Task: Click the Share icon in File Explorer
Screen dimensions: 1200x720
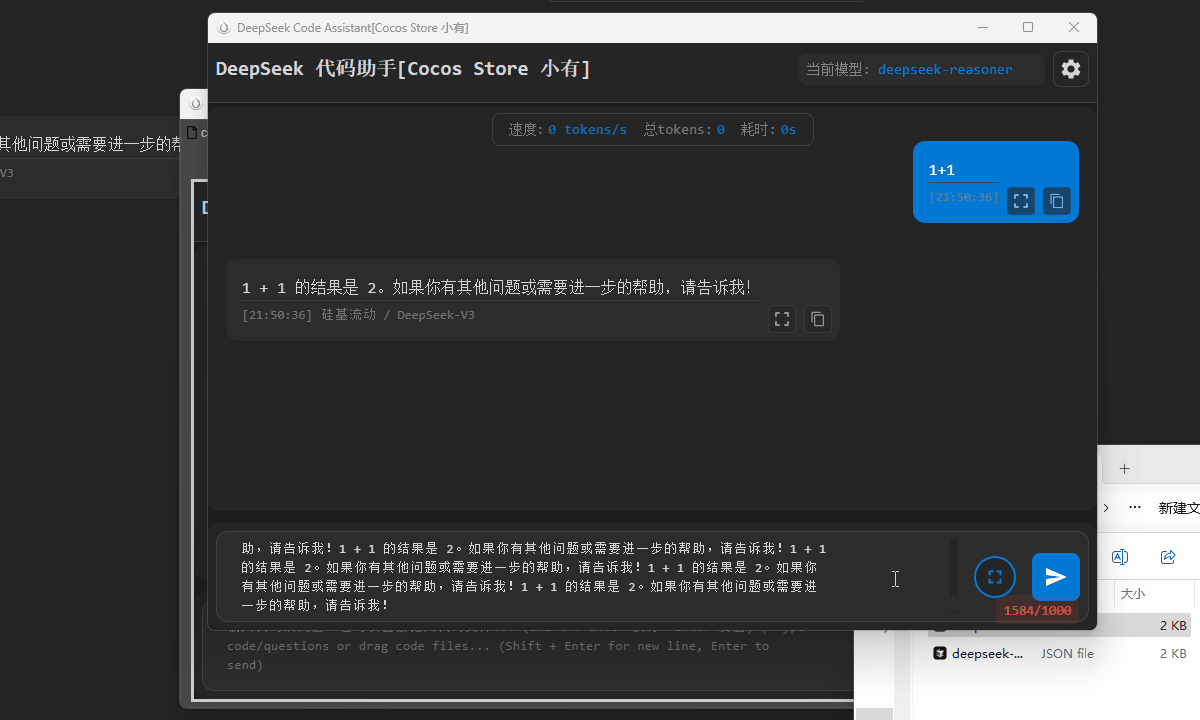Action: click(1168, 557)
